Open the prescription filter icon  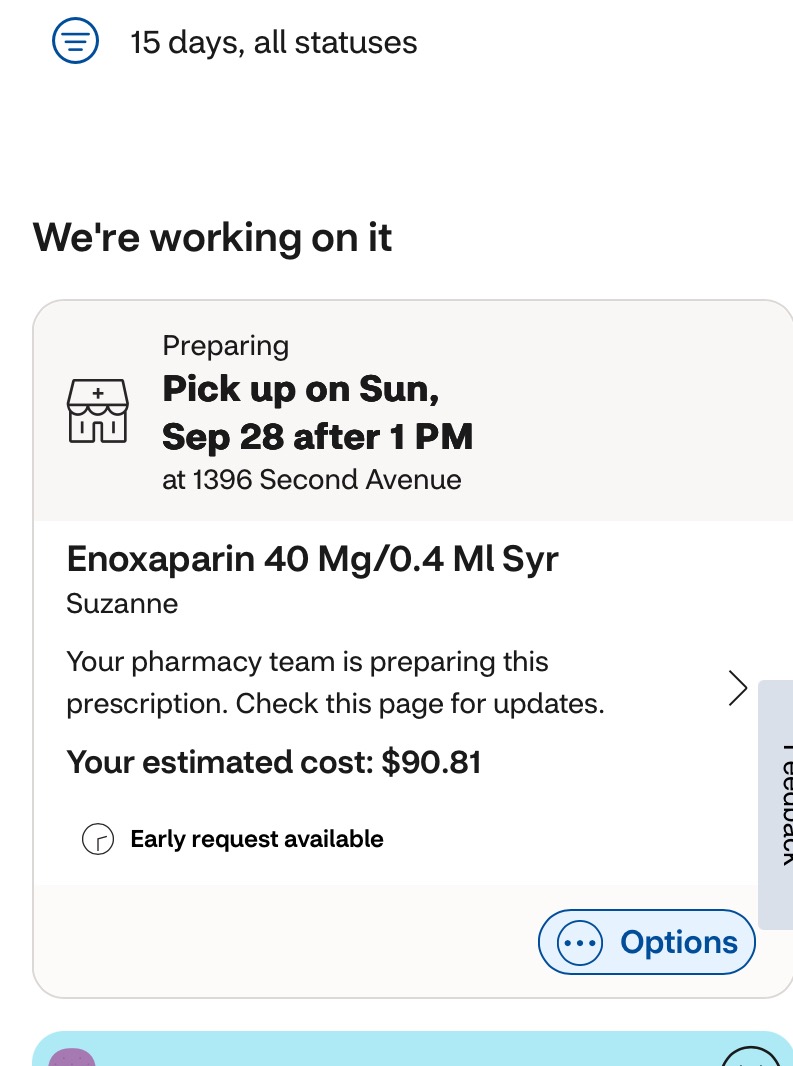75,41
